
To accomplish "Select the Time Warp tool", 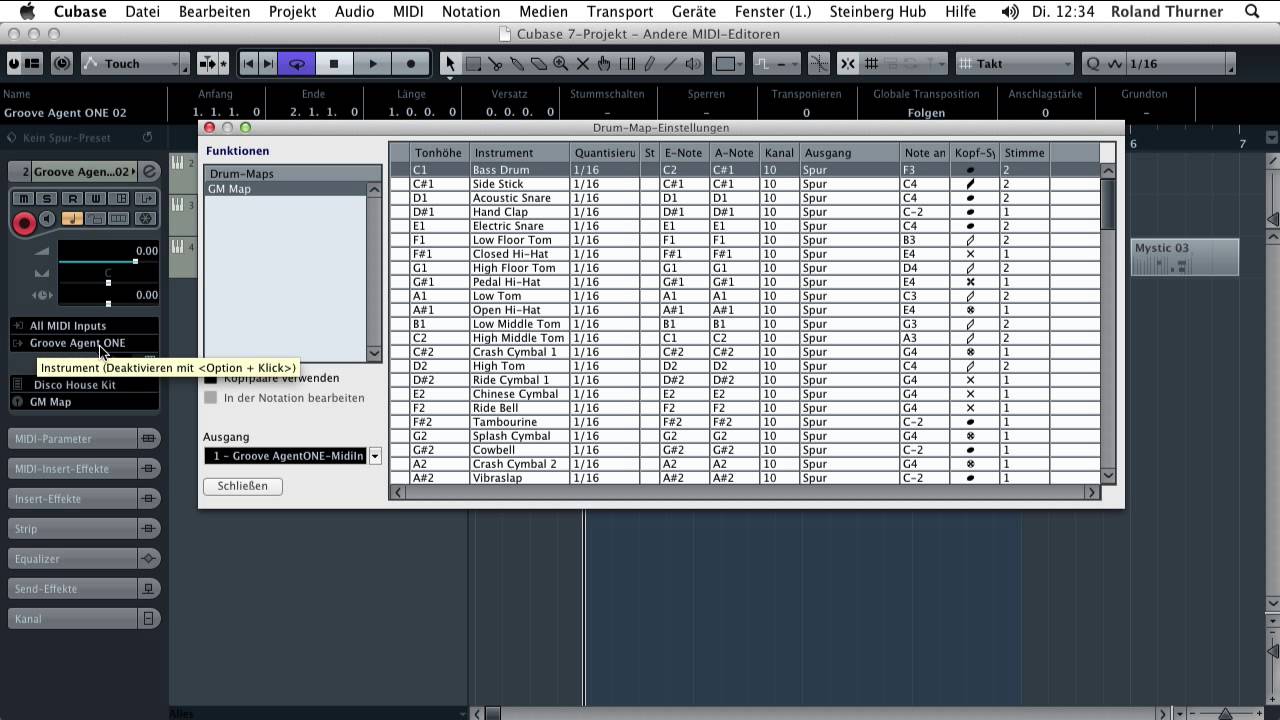I will click(627, 64).
